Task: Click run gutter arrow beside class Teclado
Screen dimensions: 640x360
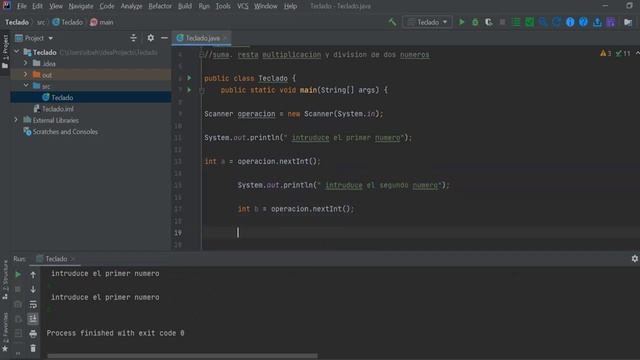Action: [189, 78]
